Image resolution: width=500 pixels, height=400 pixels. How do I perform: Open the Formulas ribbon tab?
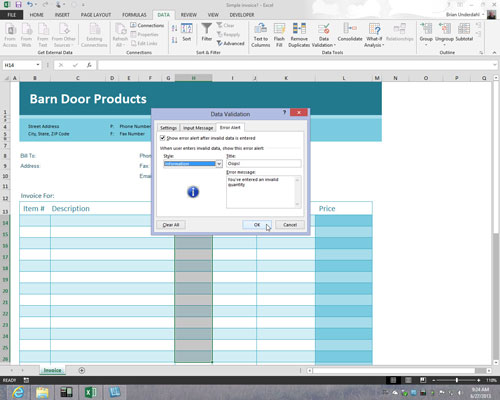134,15
